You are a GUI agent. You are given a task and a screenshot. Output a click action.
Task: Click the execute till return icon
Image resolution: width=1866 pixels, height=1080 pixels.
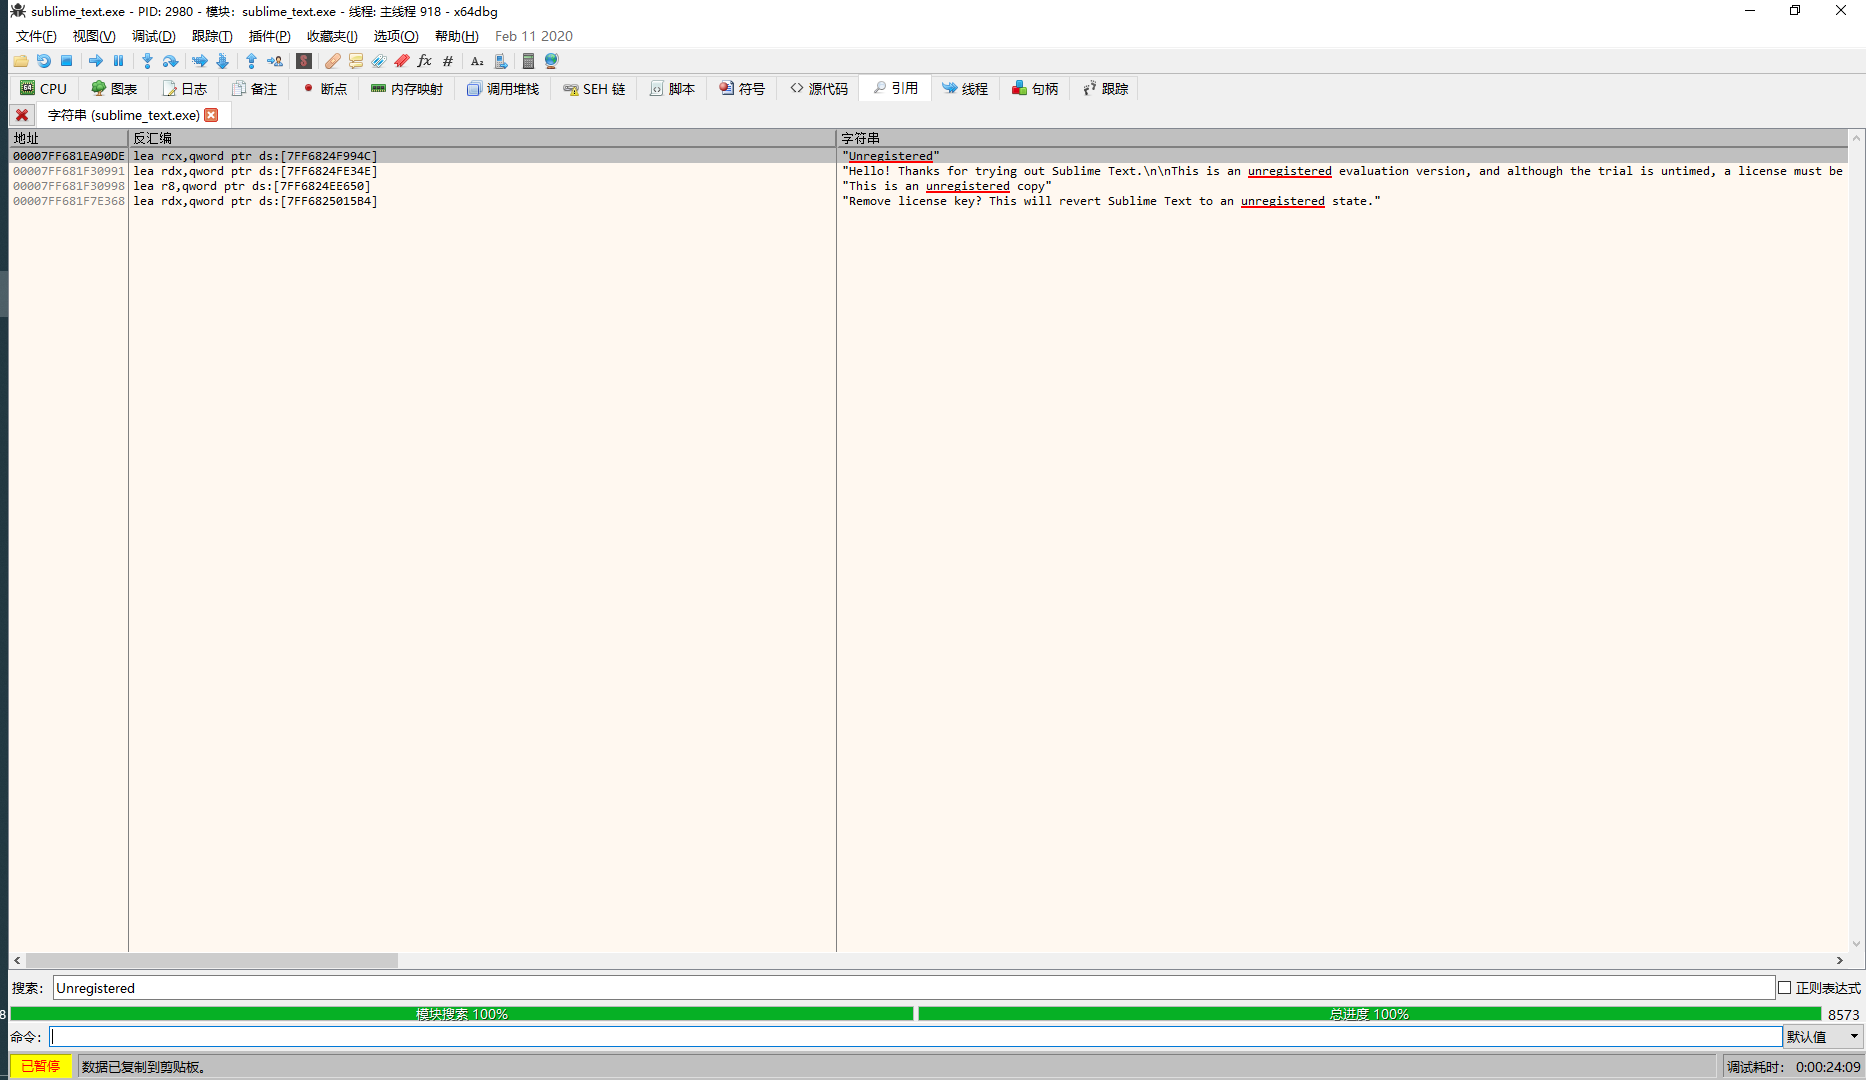pyautogui.click(x=251, y=61)
